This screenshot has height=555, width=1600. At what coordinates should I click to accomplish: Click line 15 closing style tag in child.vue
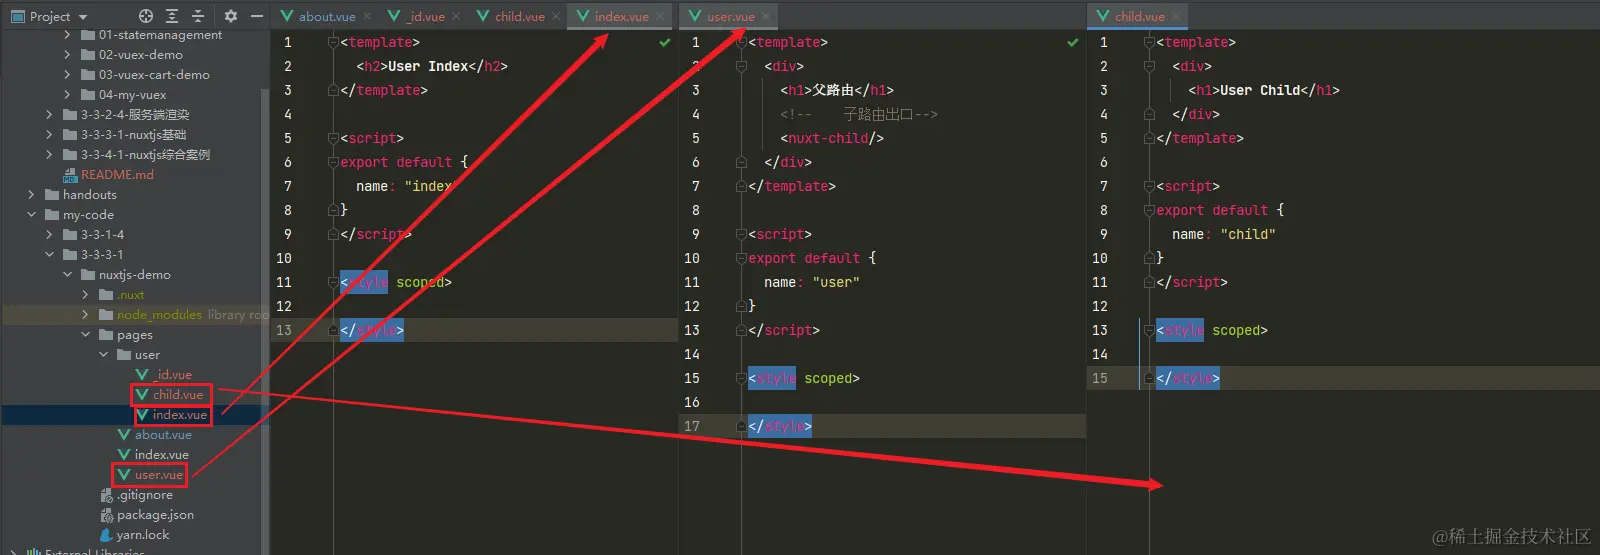point(1188,378)
